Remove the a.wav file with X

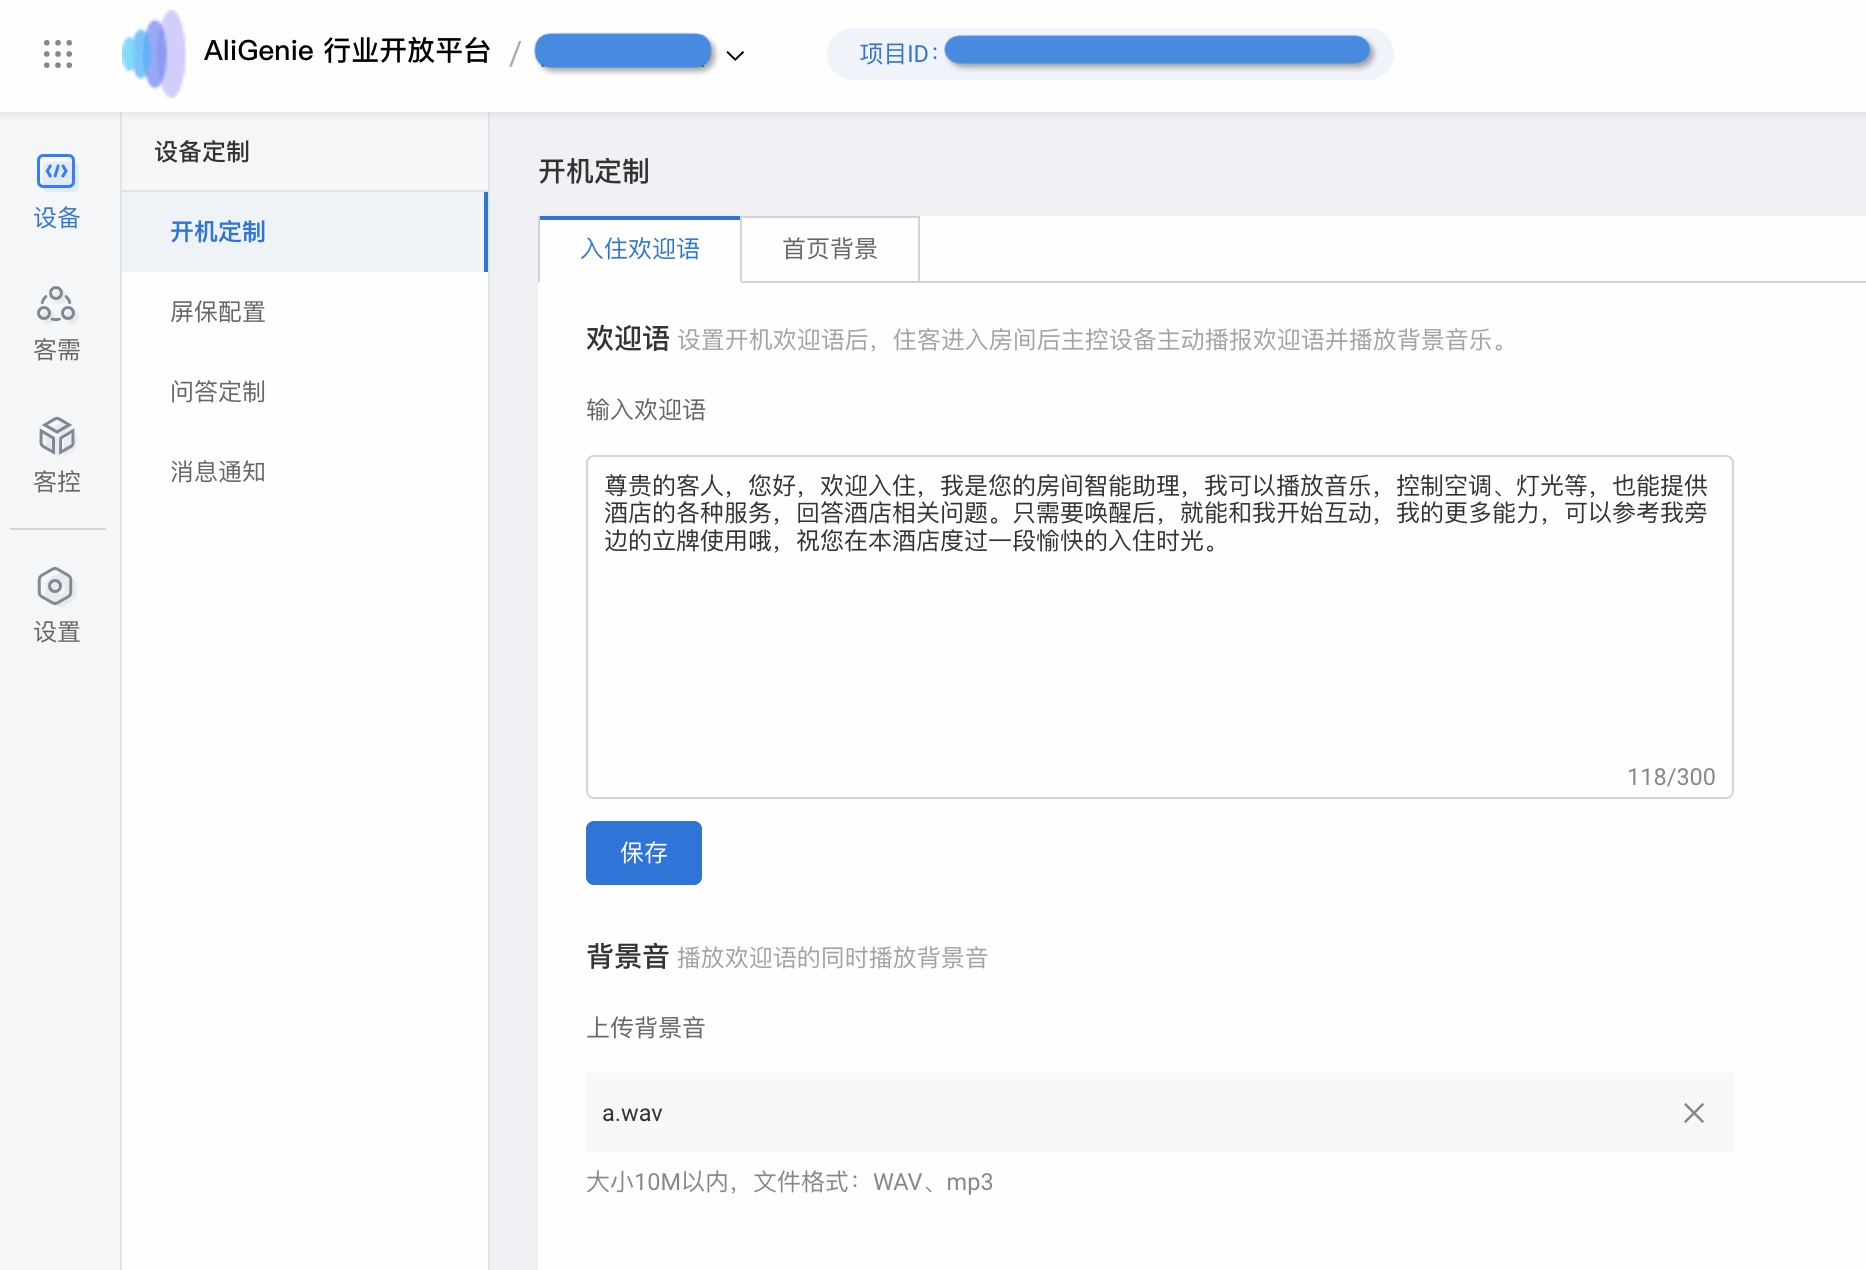coord(1694,1113)
